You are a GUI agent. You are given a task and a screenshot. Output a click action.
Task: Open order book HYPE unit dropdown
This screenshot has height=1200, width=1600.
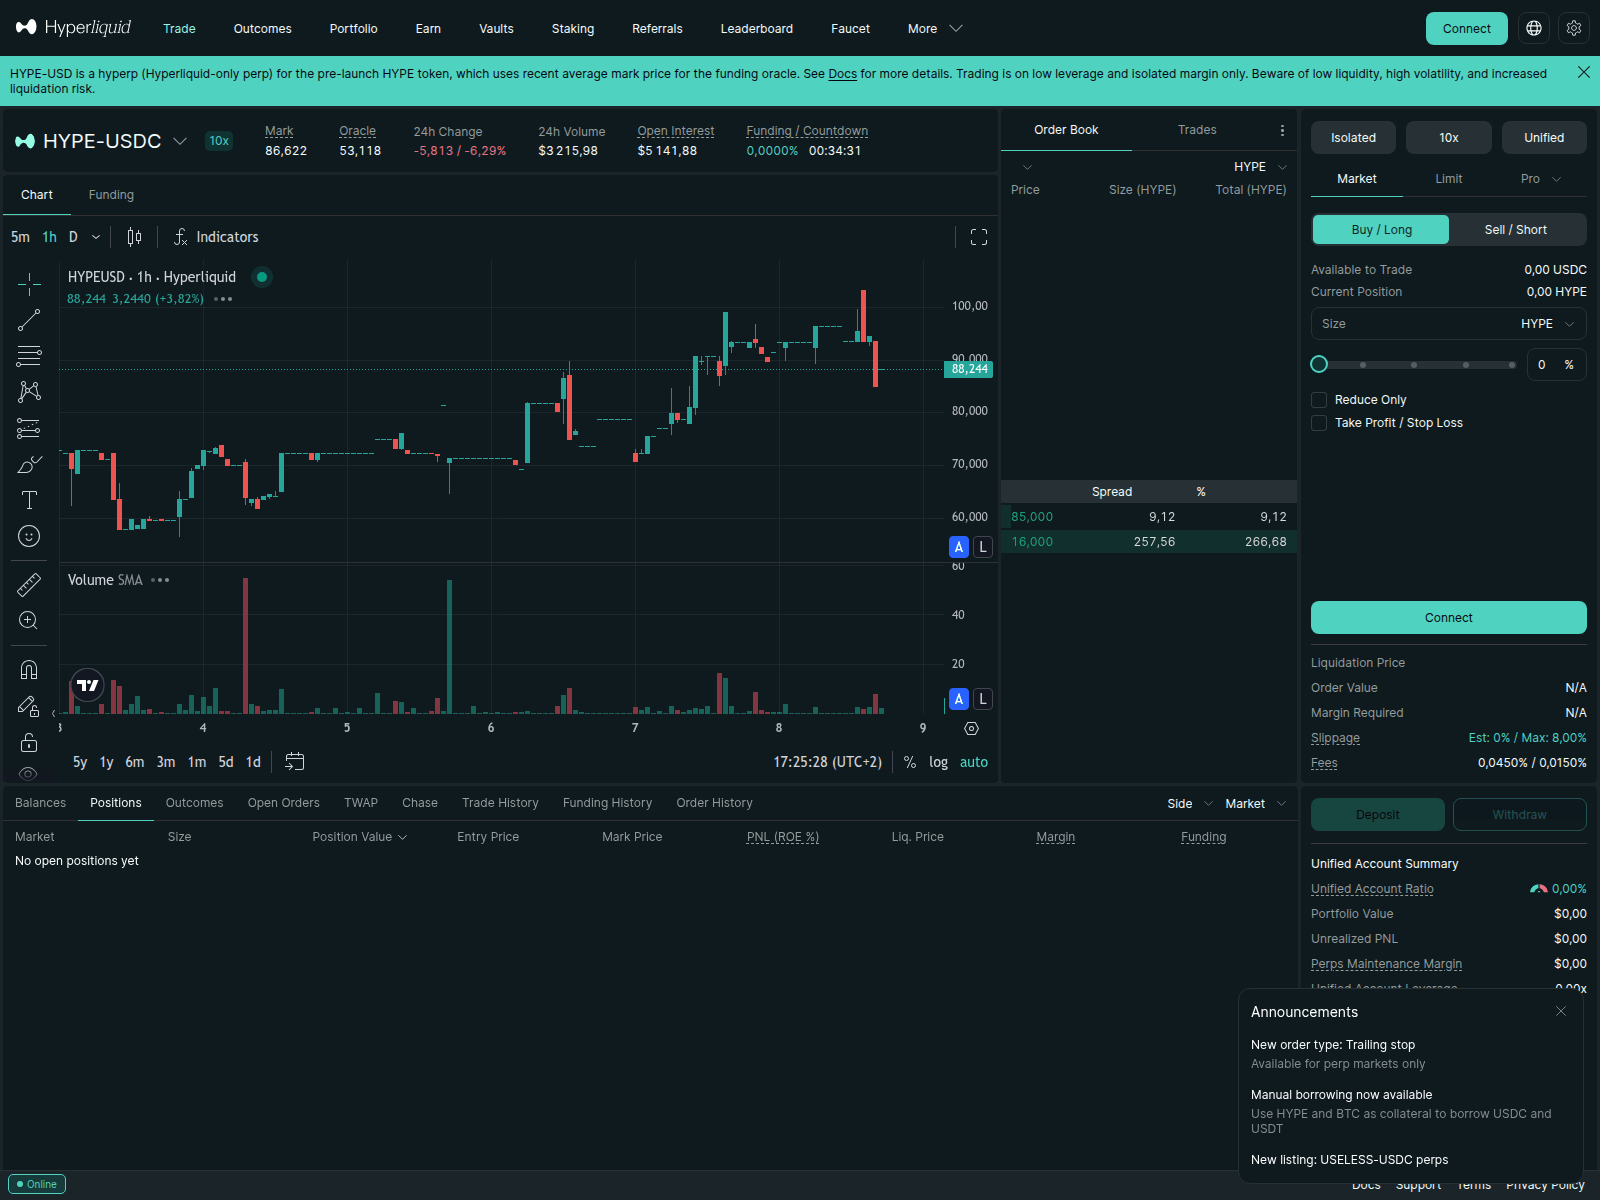1260,167
